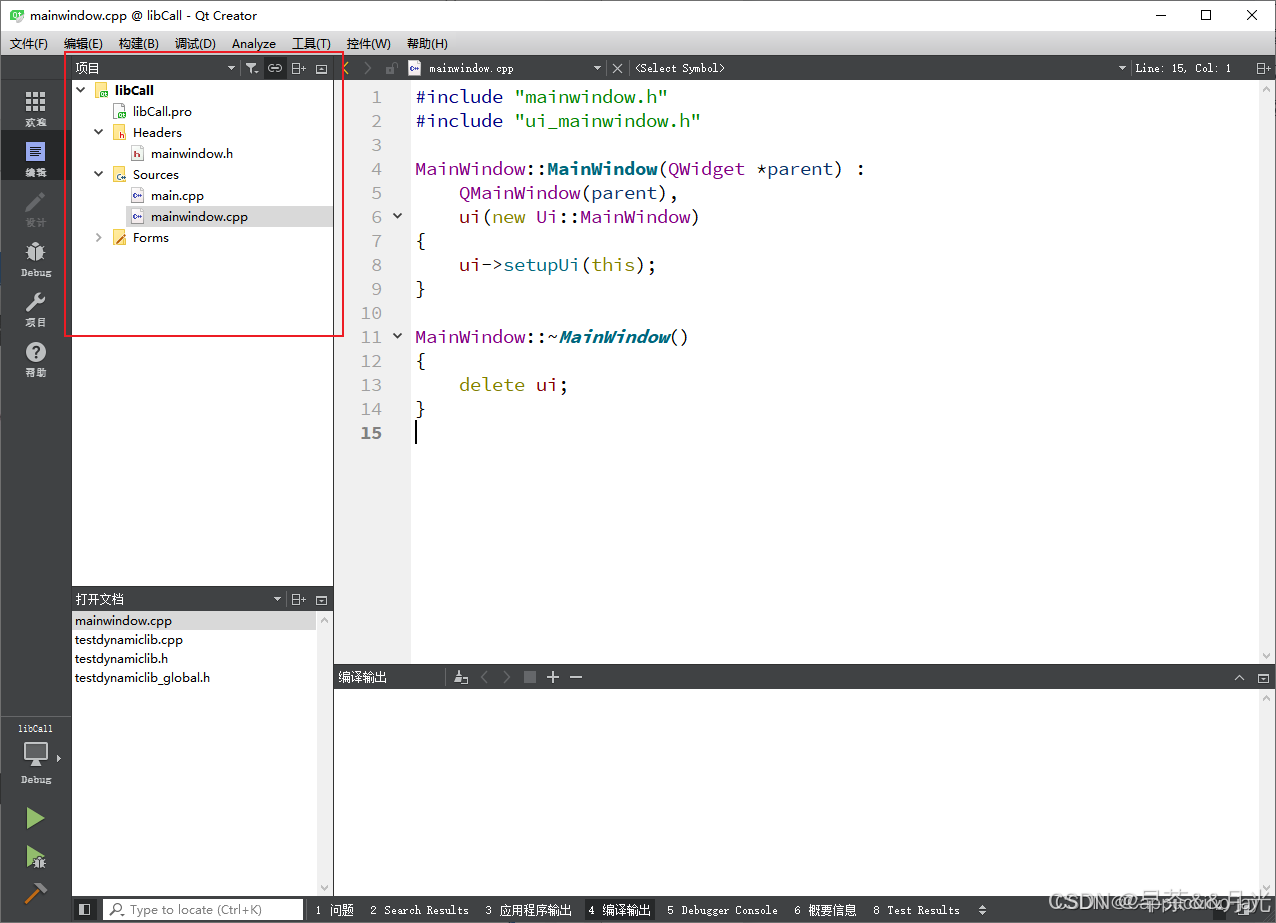Switch to Debug mode in sidebar

click(35, 259)
